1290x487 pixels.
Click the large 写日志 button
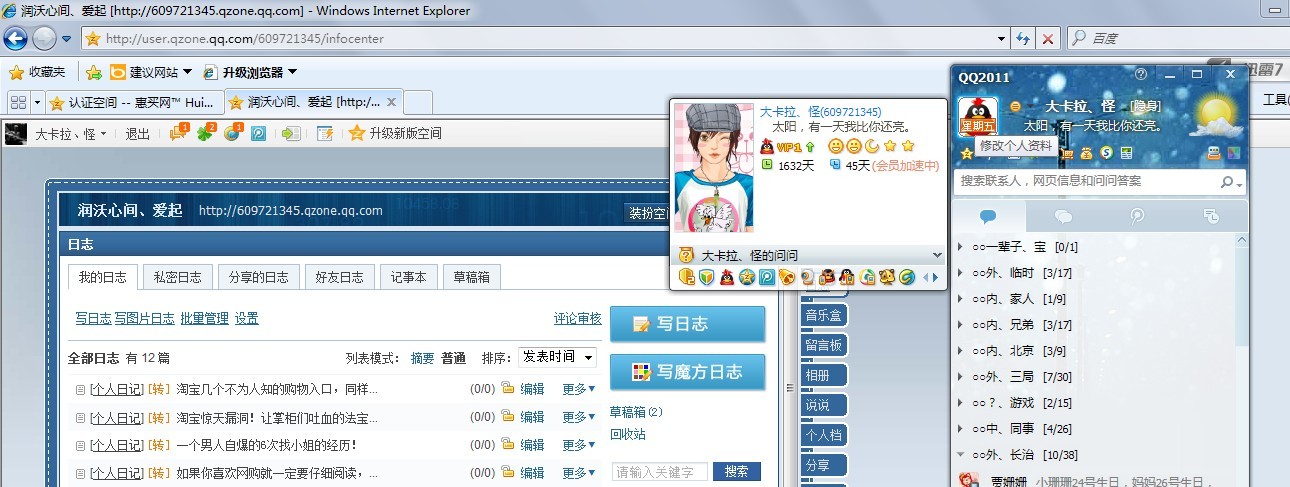click(x=687, y=324)
